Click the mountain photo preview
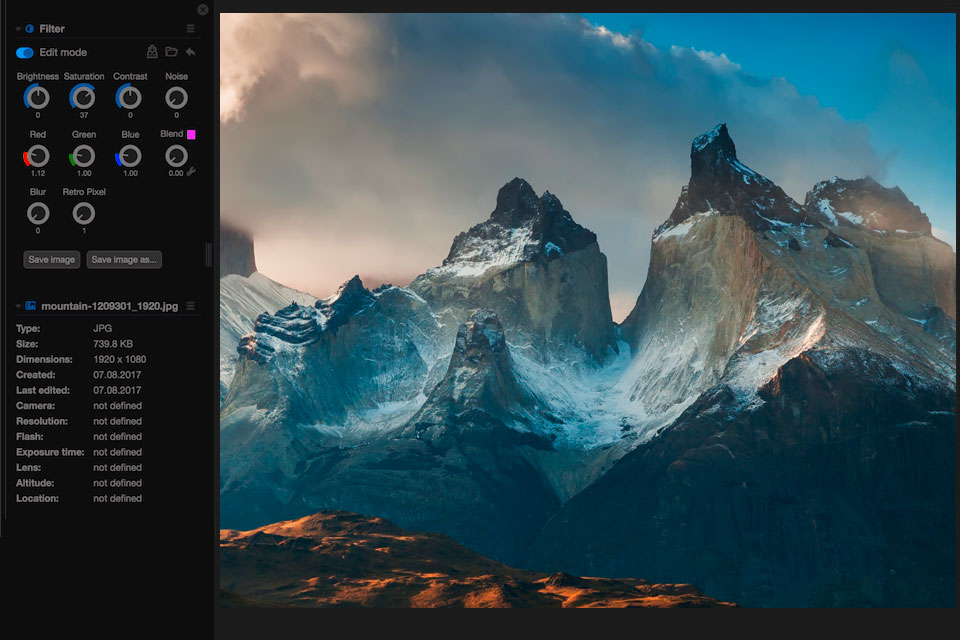The width and height of the screenshot is (960, 640). (588, 311)
